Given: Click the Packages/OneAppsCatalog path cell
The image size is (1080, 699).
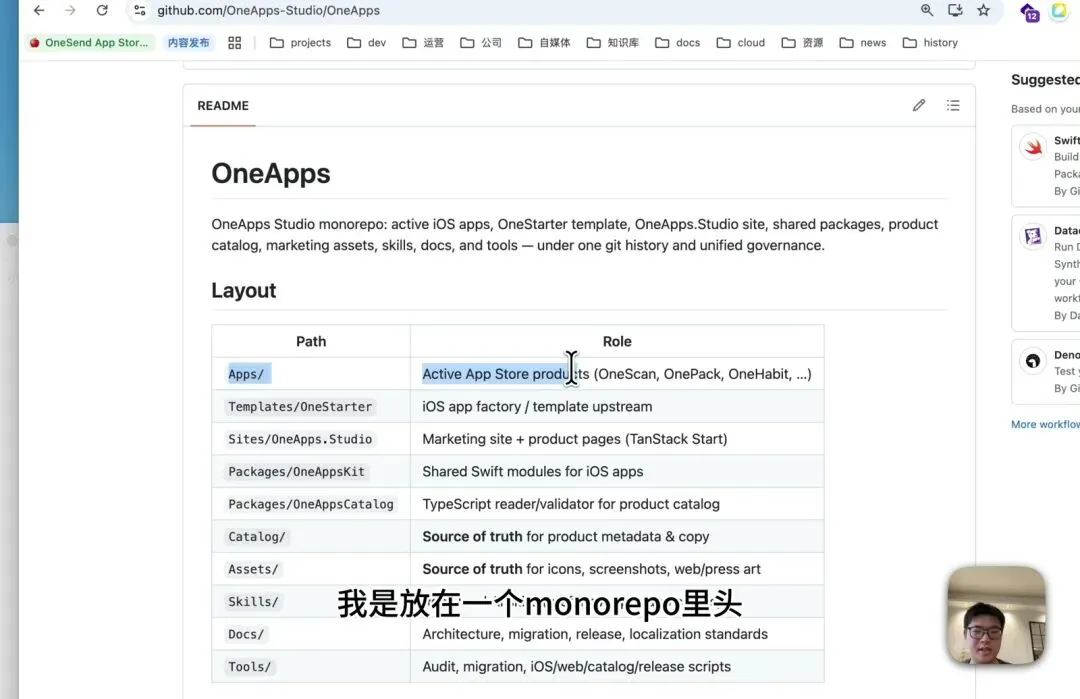Looking at the screenshot, I should click(x=311, y=504).
